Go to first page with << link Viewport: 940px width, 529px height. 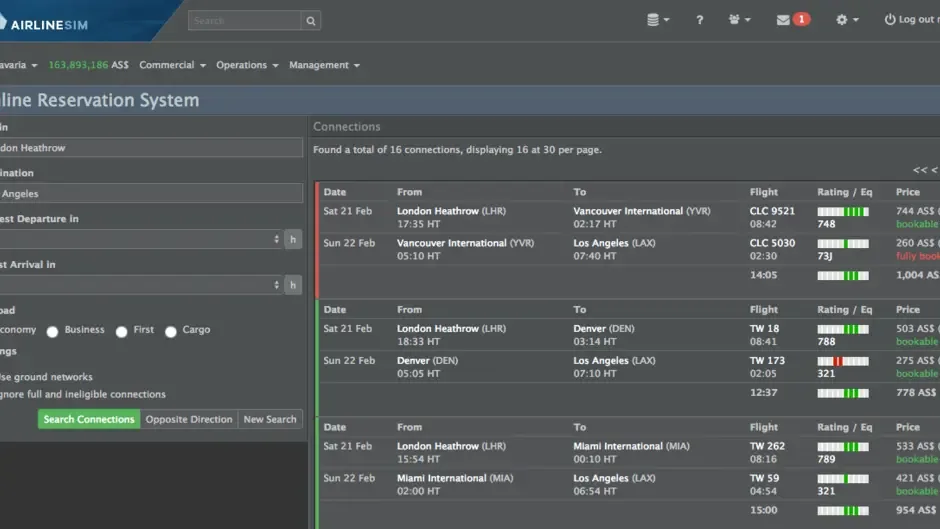920,170
